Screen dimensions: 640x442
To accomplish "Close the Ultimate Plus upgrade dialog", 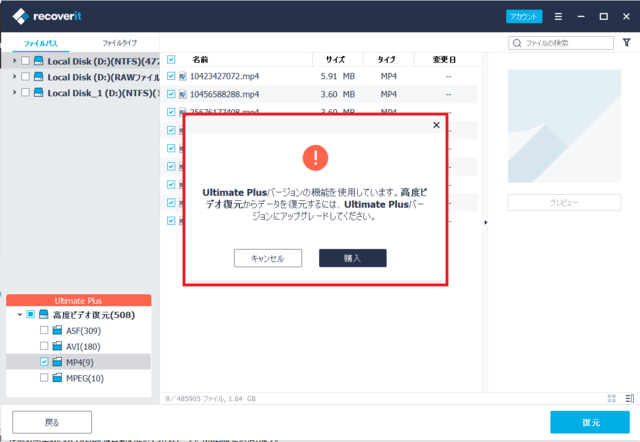I will [436, 125].
